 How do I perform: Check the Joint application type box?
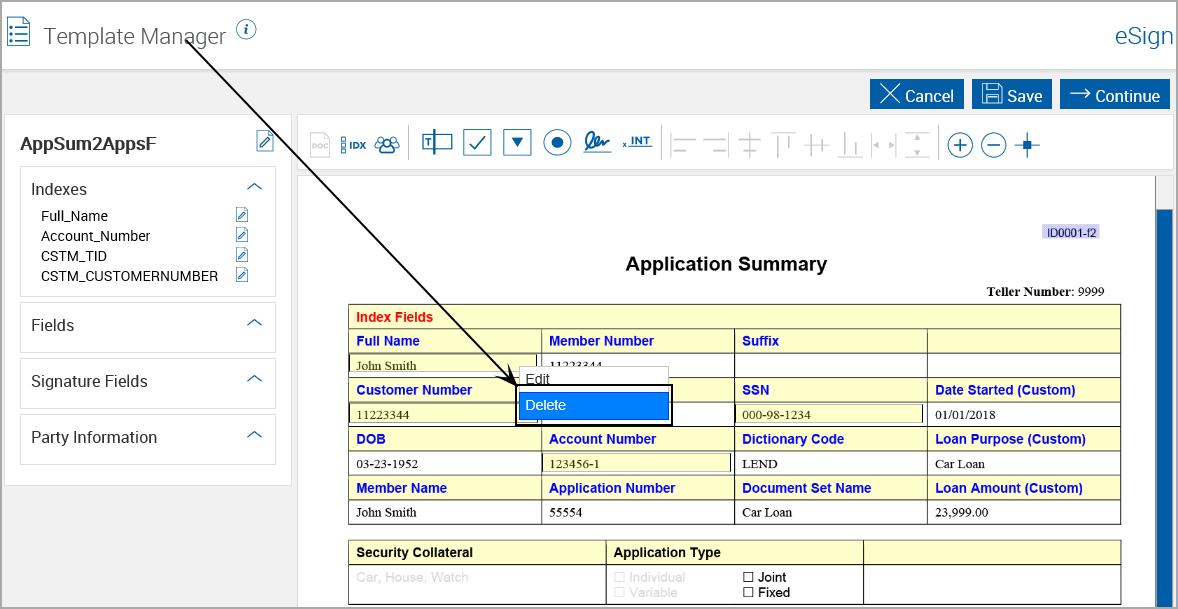(748, 577)
